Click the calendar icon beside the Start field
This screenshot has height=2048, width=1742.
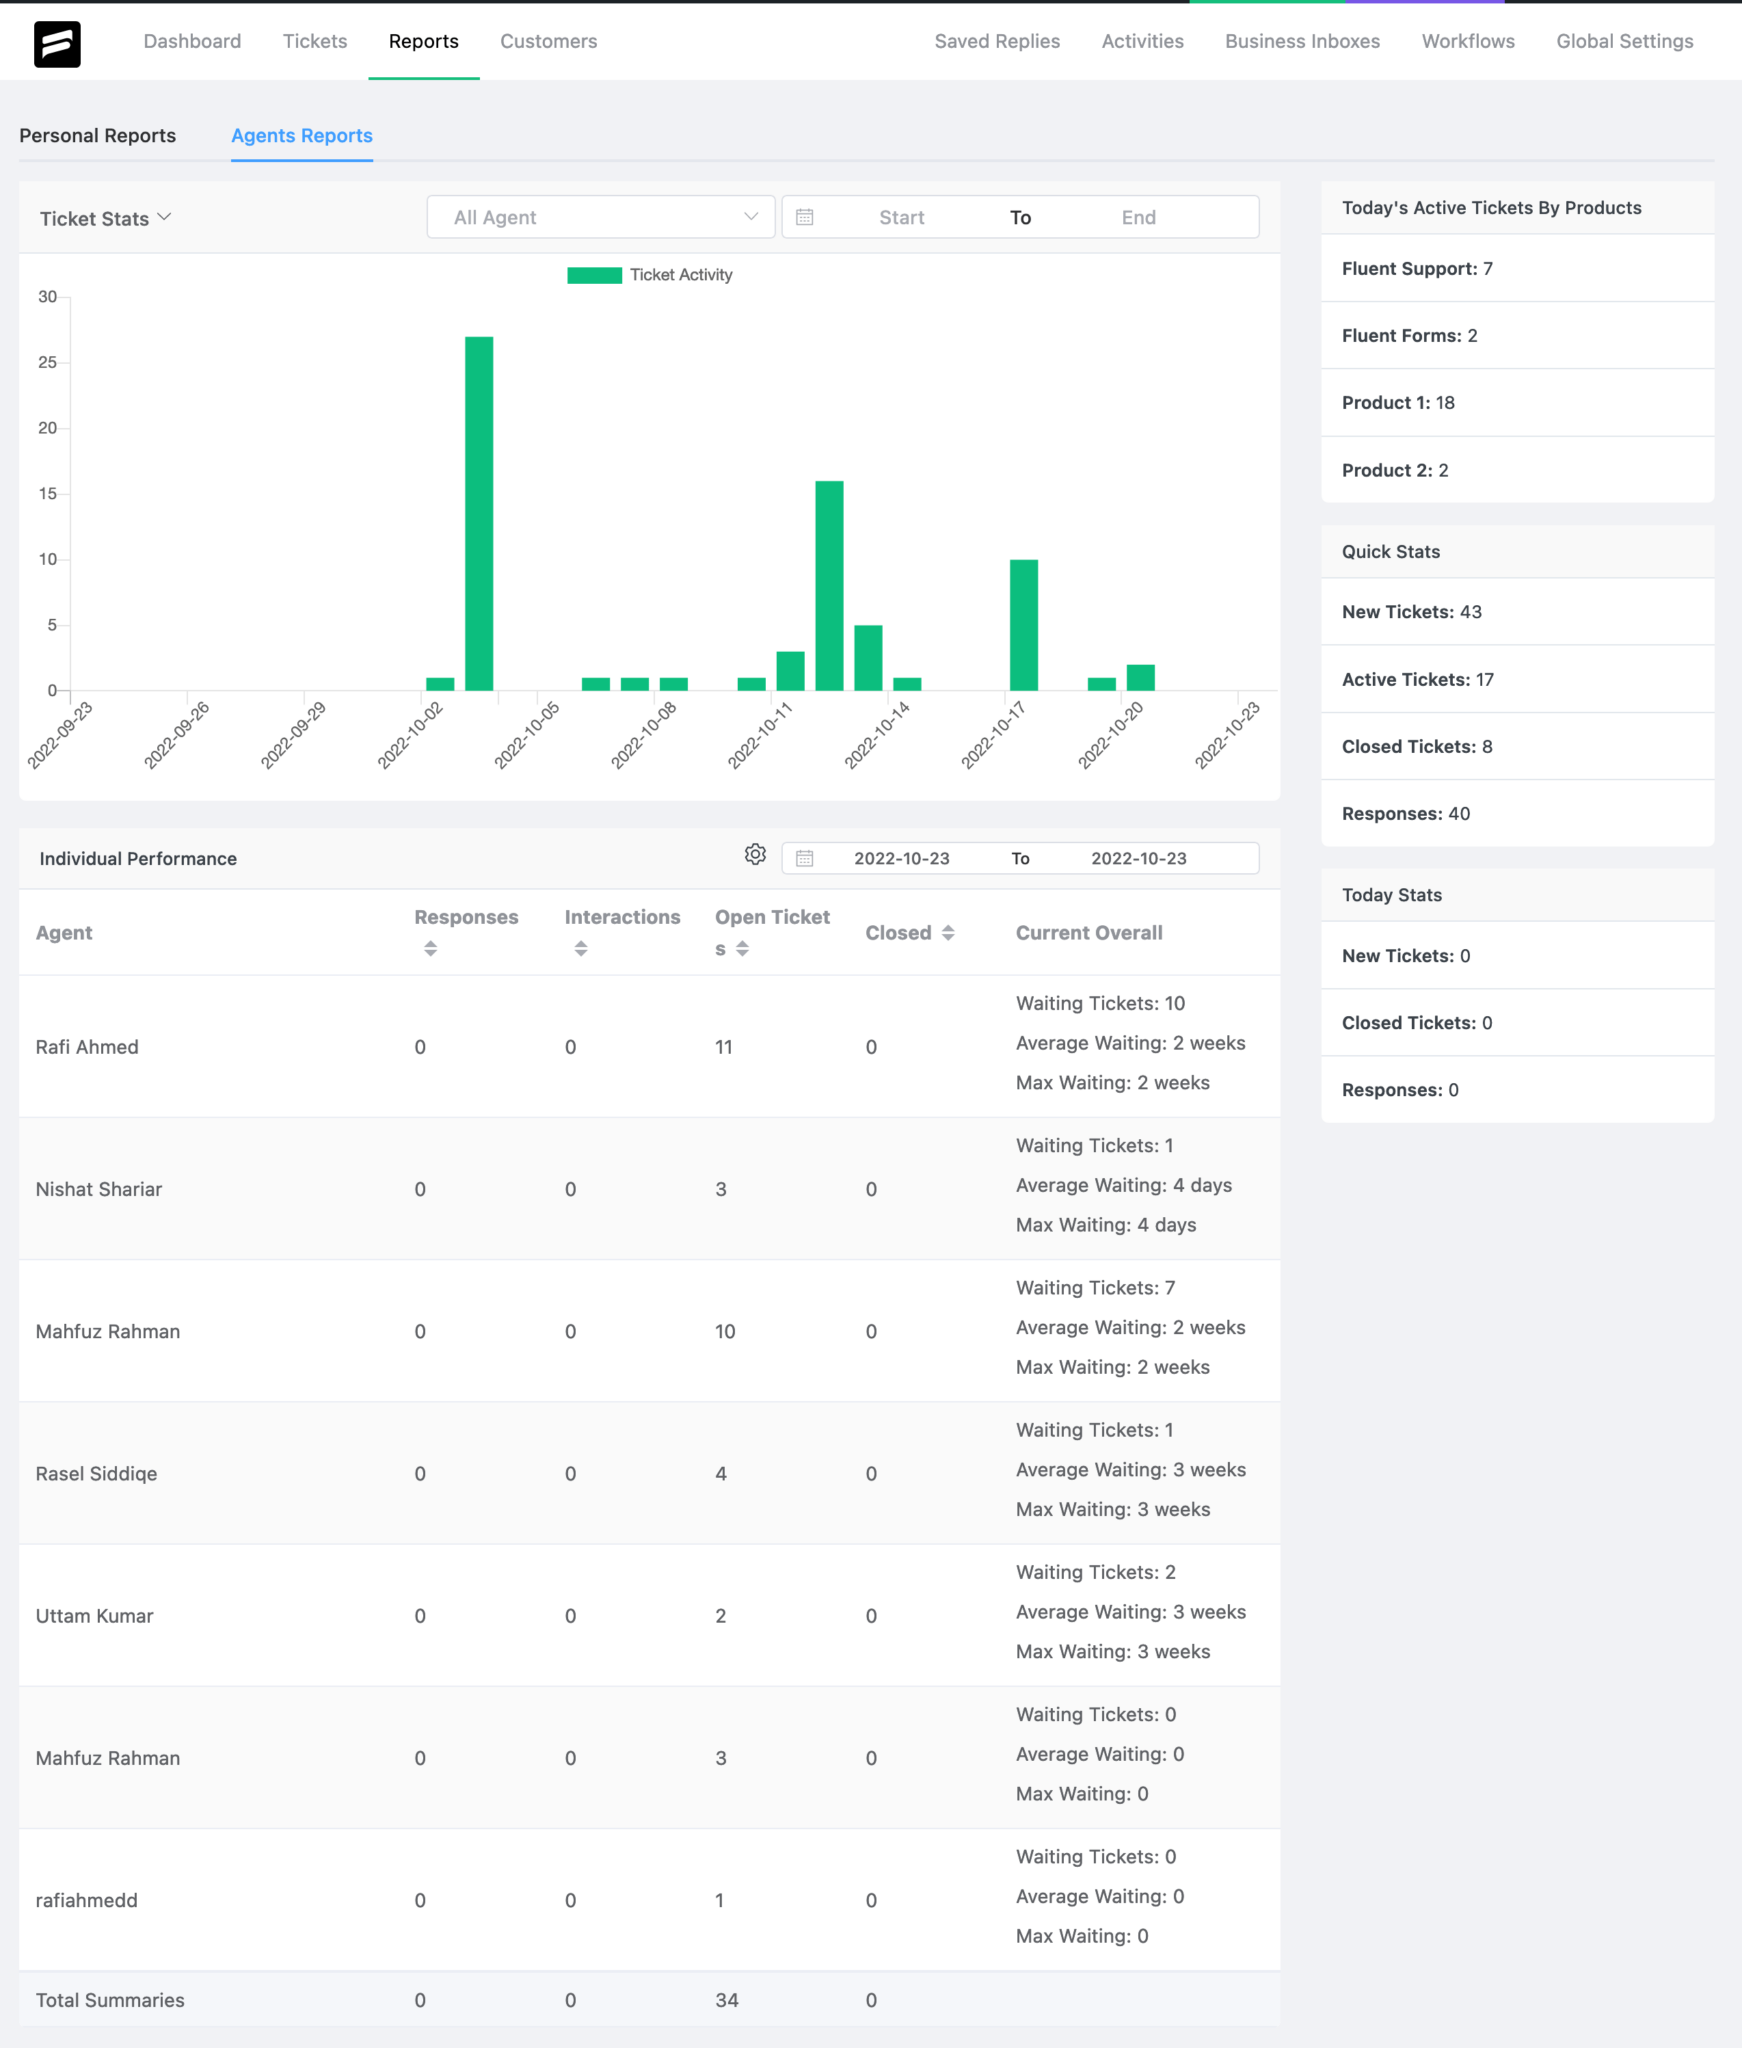806,216
